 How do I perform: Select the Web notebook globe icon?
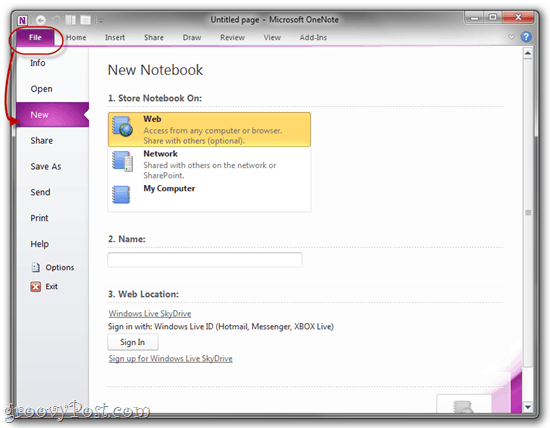click(x=122, y=127)
